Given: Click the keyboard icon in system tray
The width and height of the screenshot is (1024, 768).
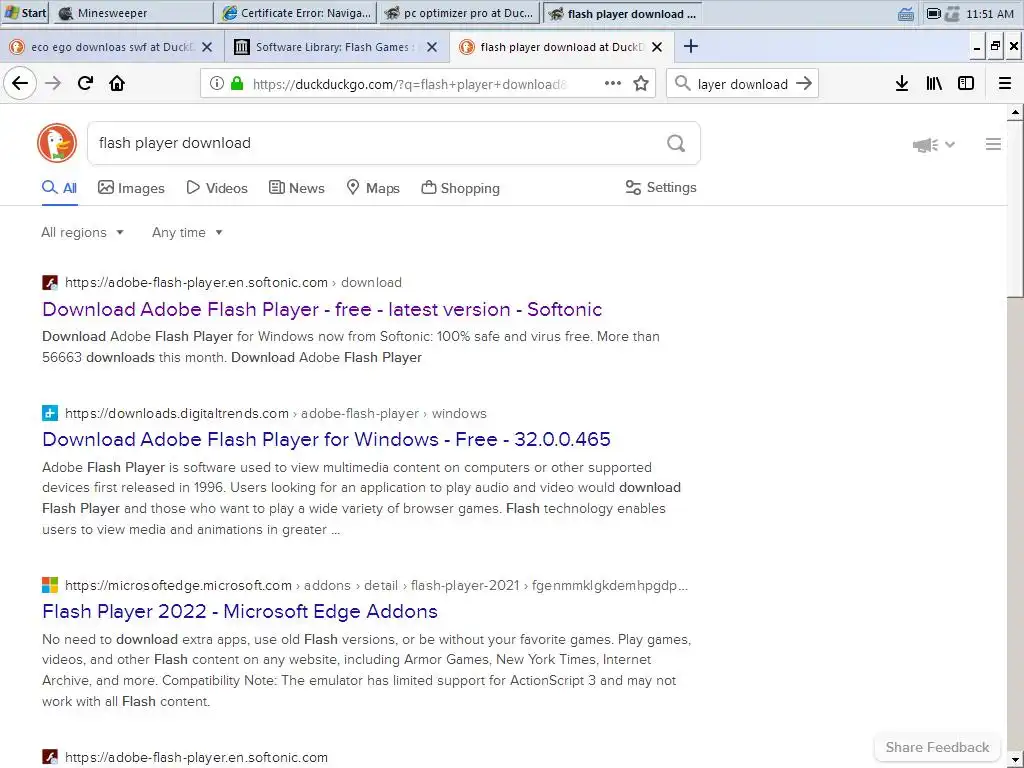Looking at the screenshot, I should click(x=906, y=14).
